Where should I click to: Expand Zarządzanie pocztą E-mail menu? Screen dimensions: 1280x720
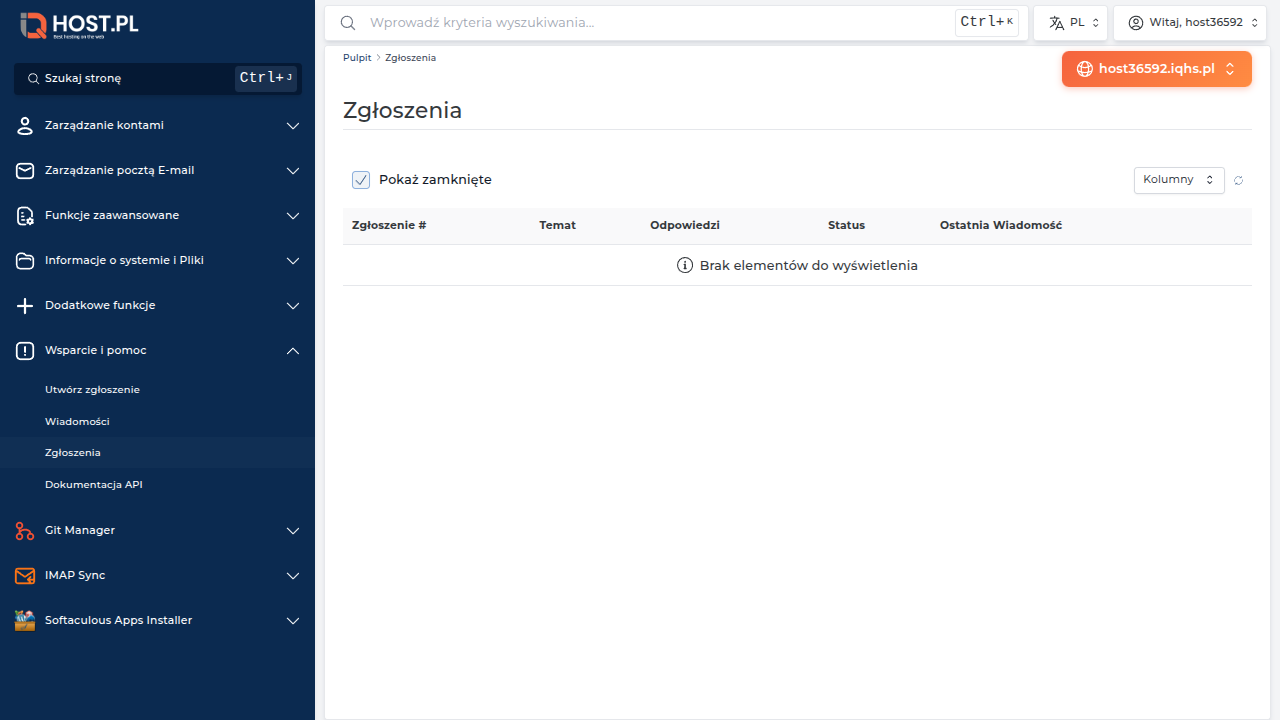tap(157, 171)
